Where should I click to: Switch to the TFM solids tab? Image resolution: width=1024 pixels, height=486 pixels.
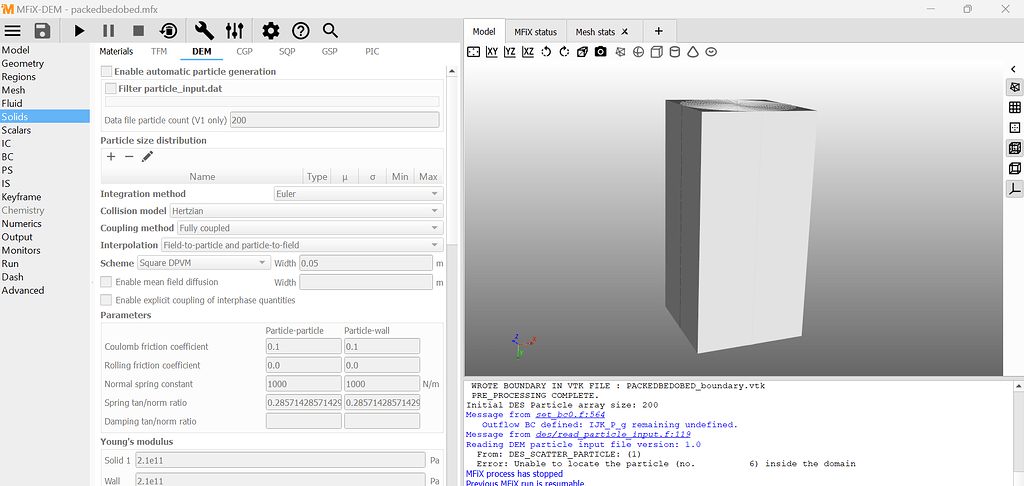pos(159,51)
